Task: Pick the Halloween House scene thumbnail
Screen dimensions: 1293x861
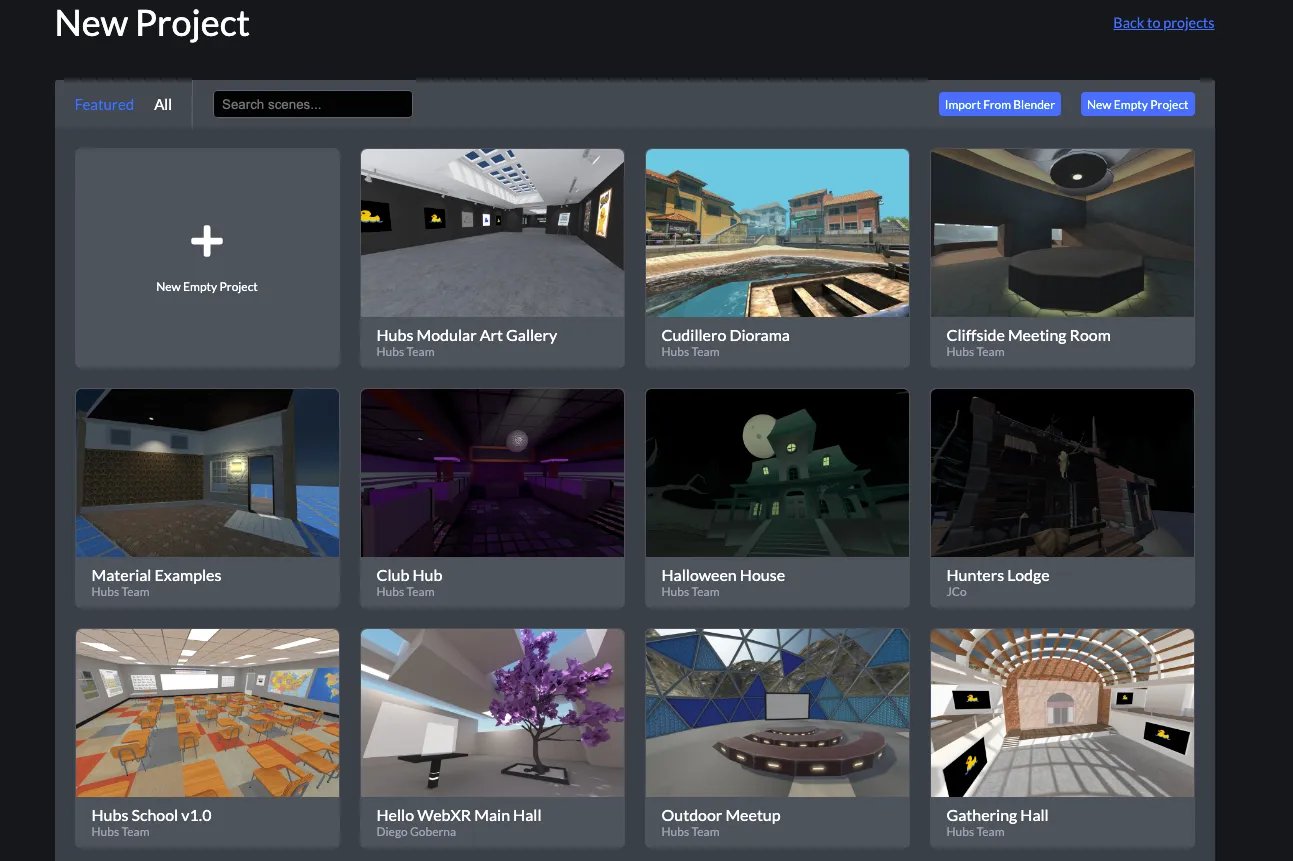Action: 777,473
